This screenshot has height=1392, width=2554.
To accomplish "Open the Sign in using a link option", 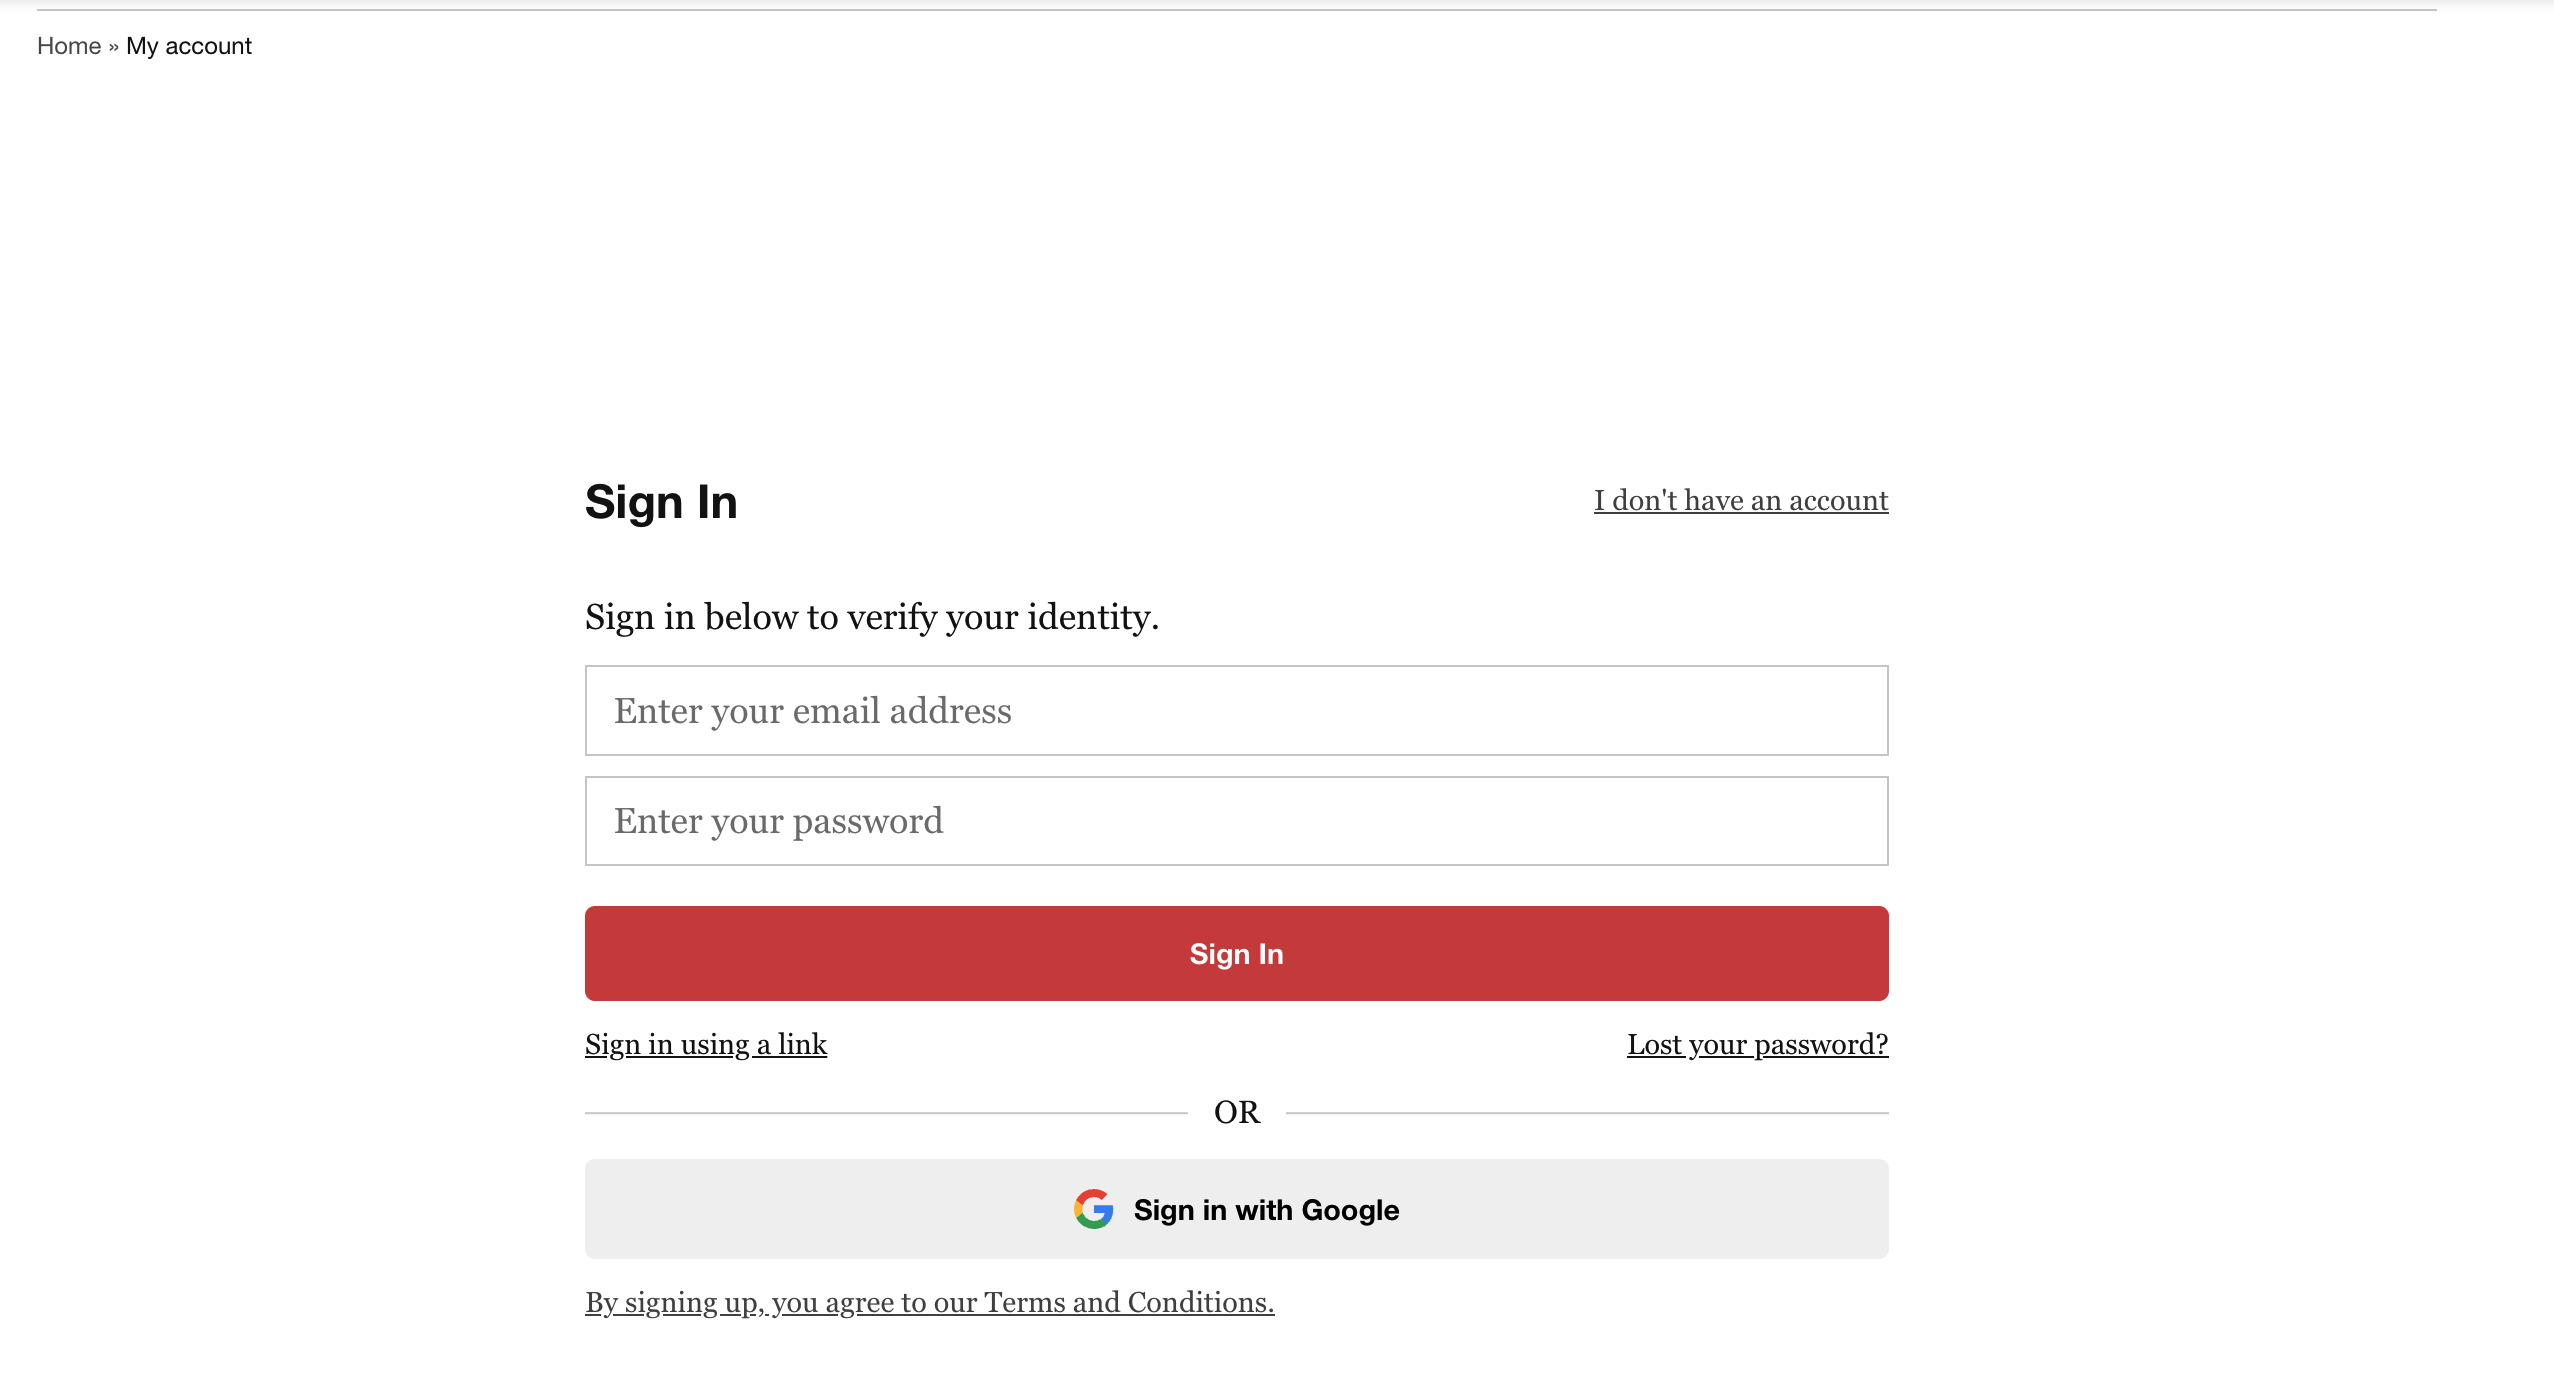I will click(706, 1044).
